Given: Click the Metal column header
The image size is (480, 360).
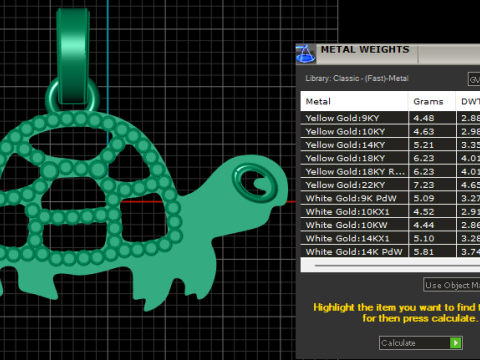Looking at the screenshot, I should pyautogui.click(x=354, y=101).
